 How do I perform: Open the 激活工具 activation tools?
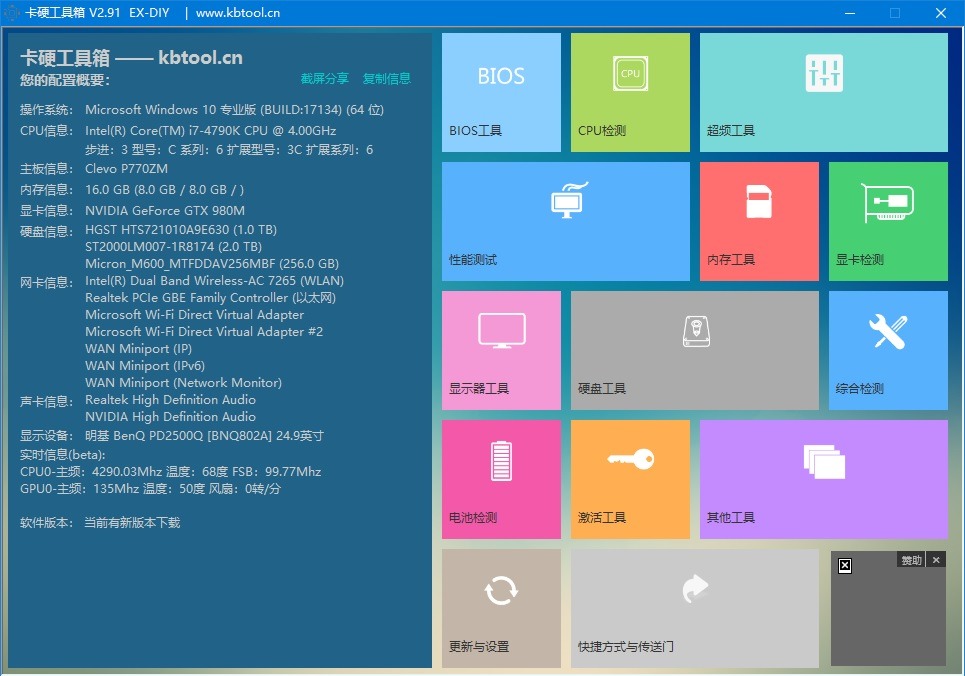click(629, 478)
